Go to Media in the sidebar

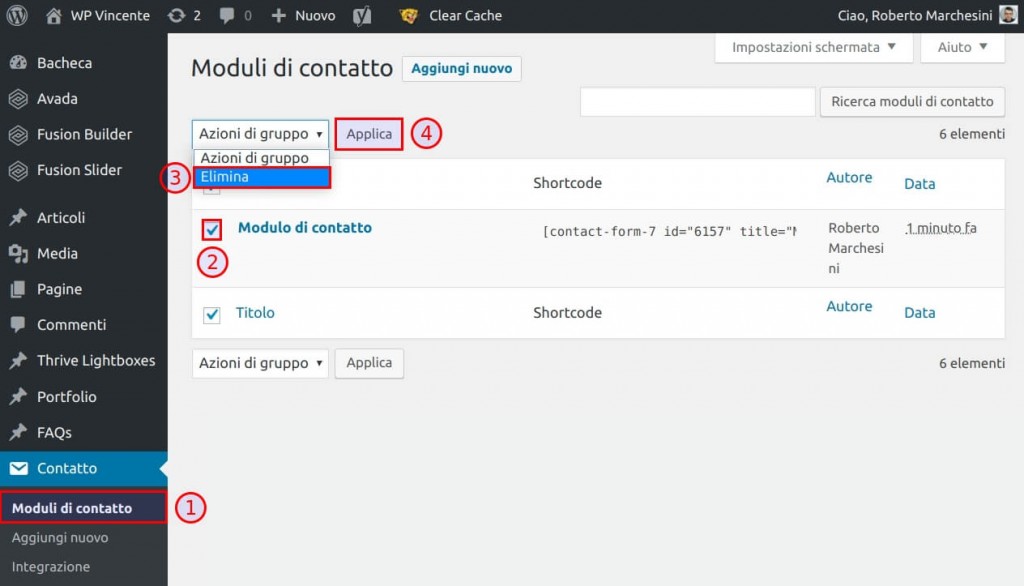[x=57, y=253]
